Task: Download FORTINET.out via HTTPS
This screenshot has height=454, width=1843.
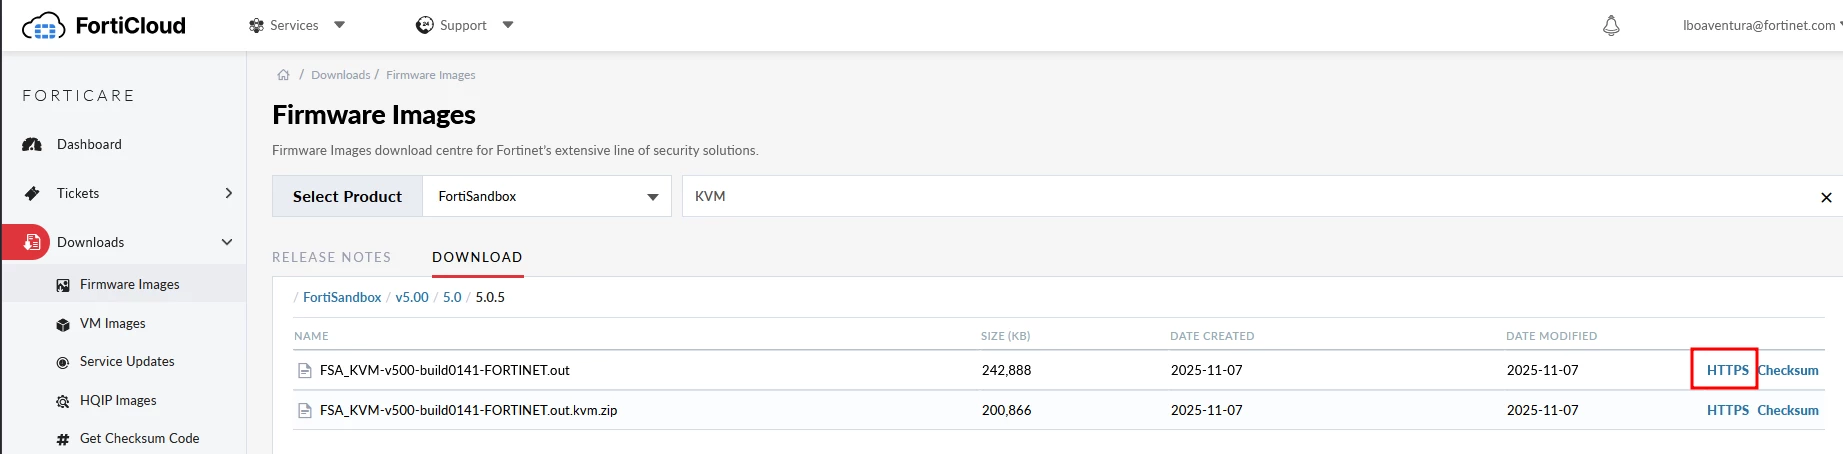Action: (1727, 370)
